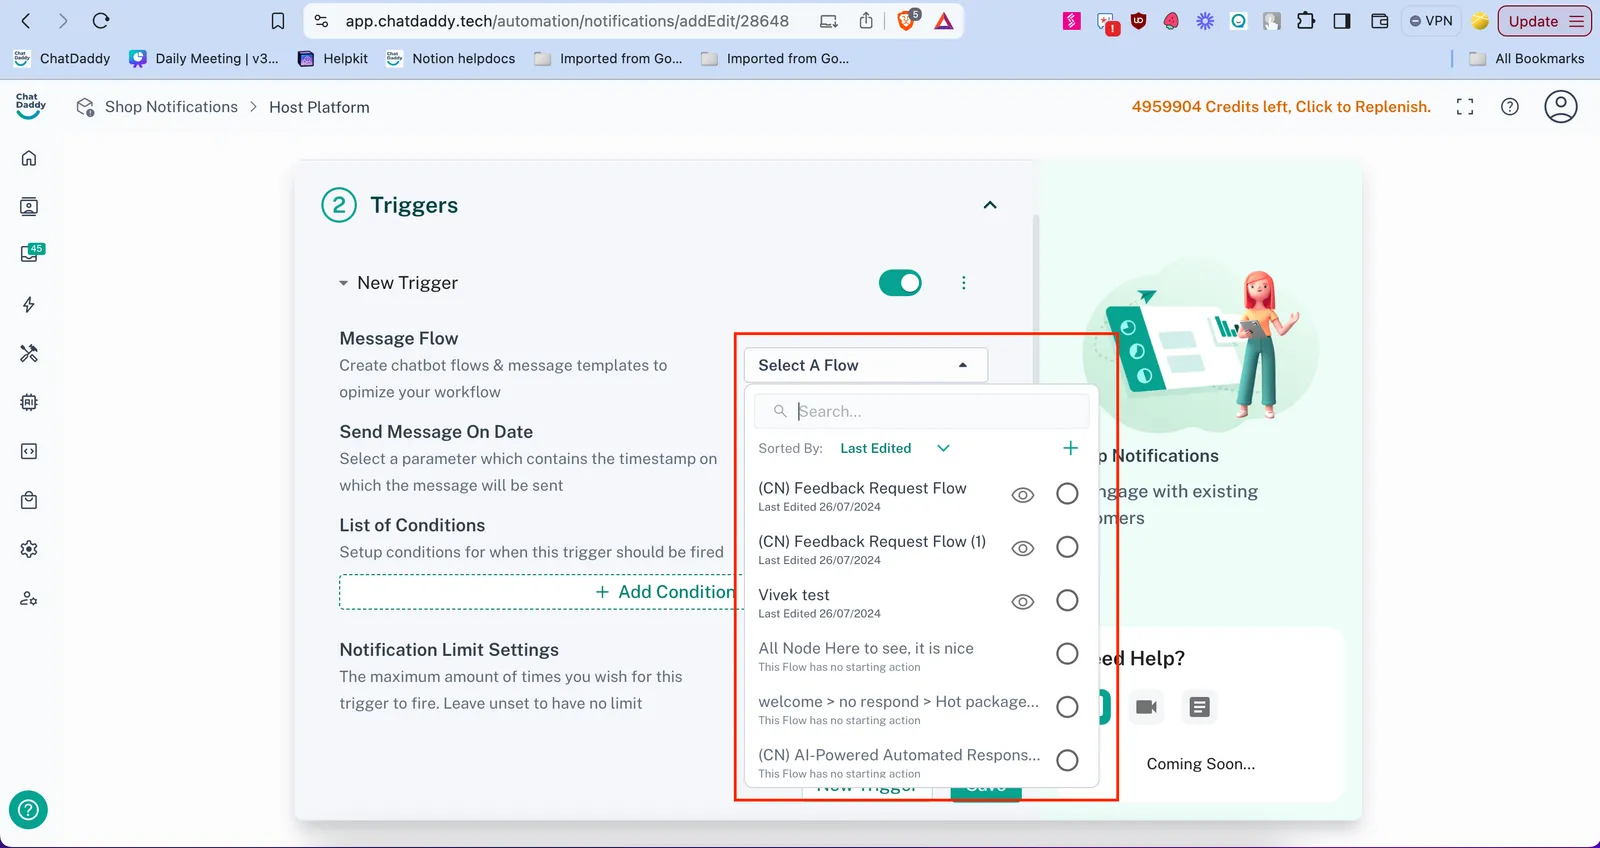Image resolution: width=1600 pixels, height=848 pixels.
Task: Click the lightning bolt automation icon
Action: click(29, 305)
